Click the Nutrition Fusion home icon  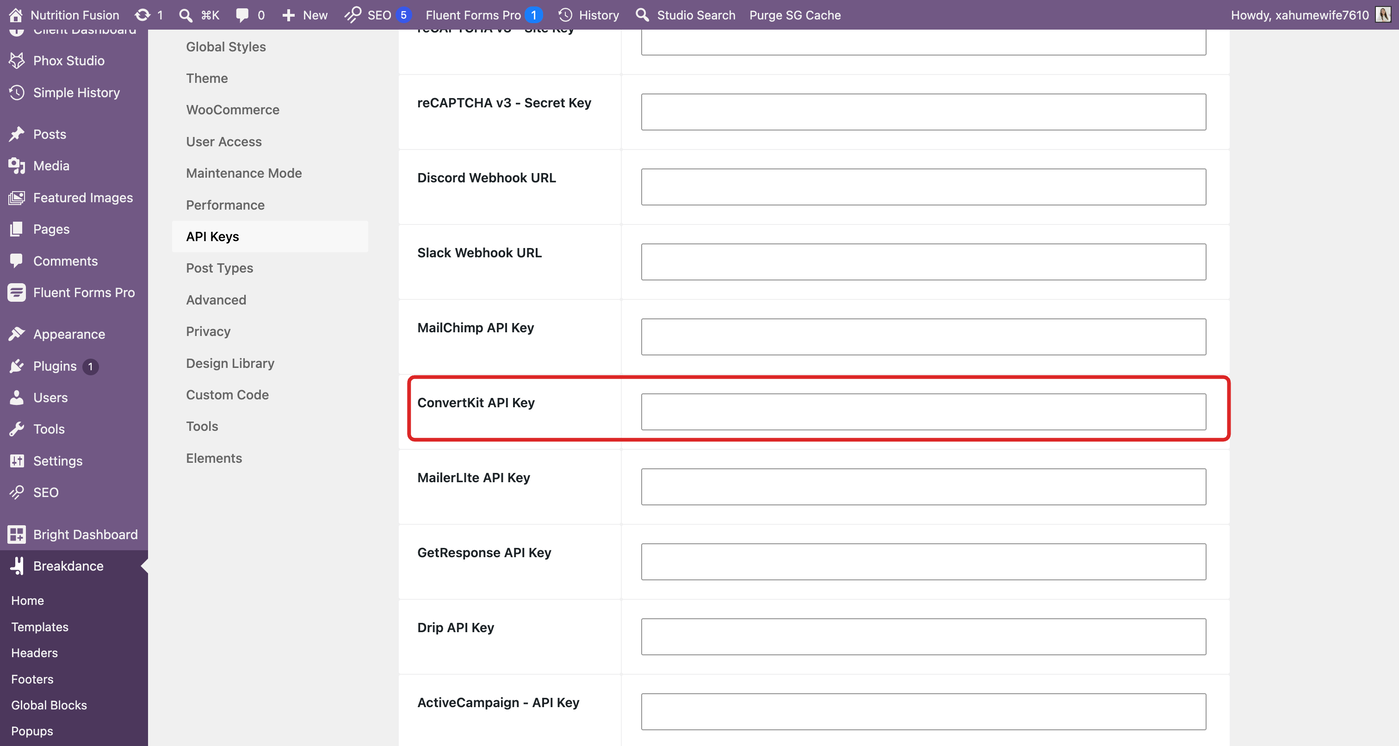[15, 15]
